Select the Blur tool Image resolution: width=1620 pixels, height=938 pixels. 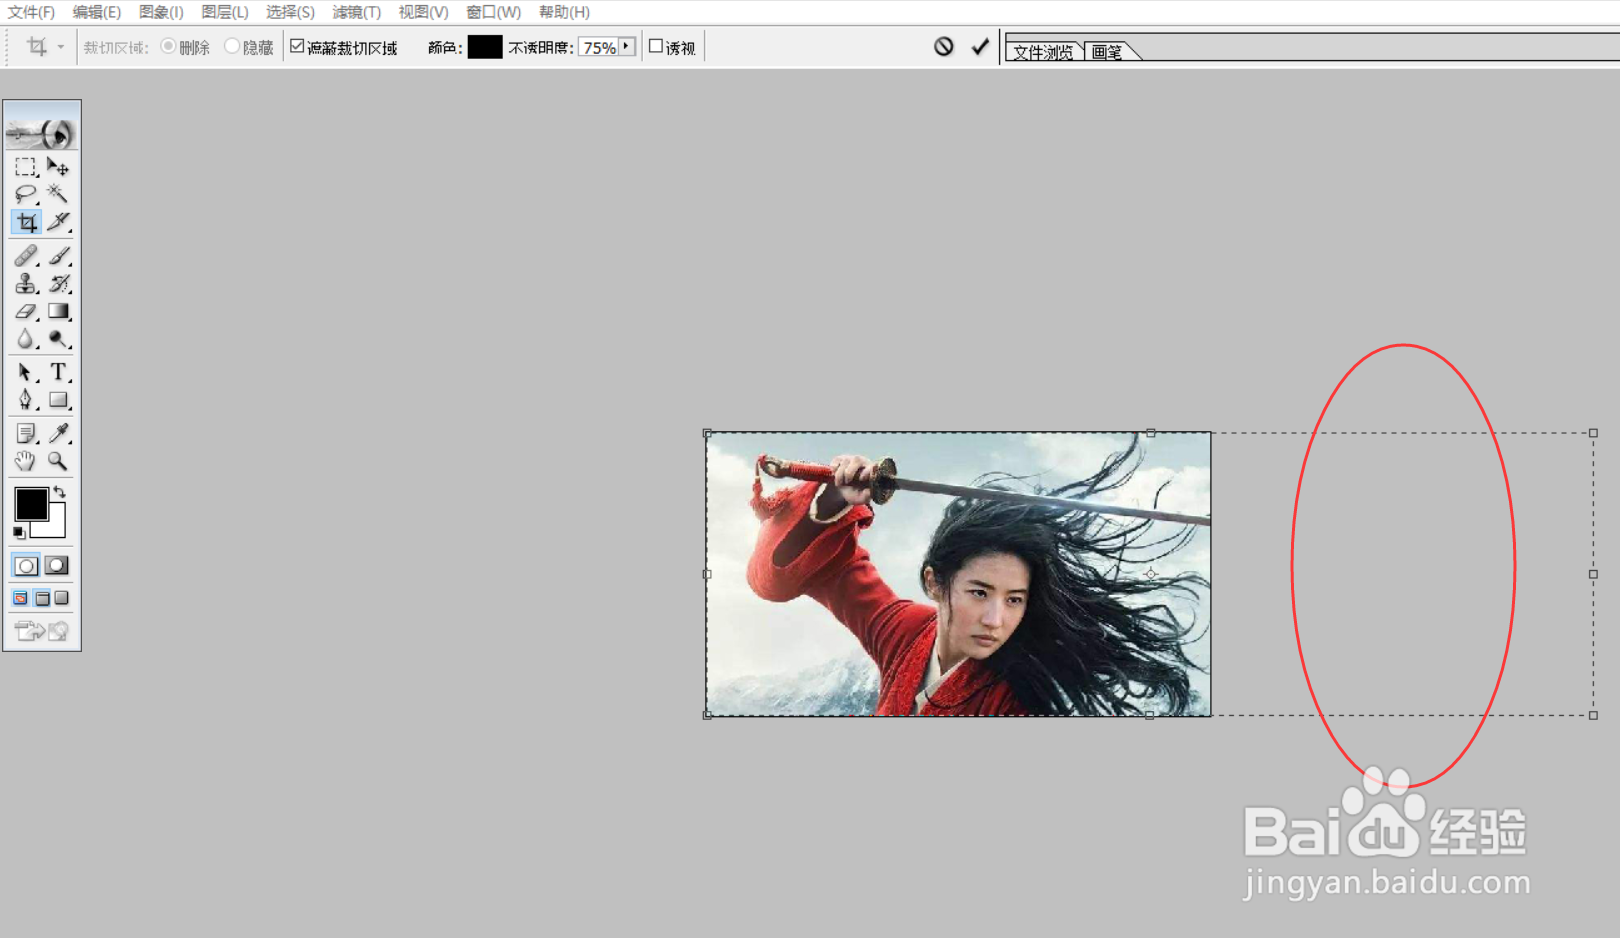pyautogui.click(x=26, y=340)
